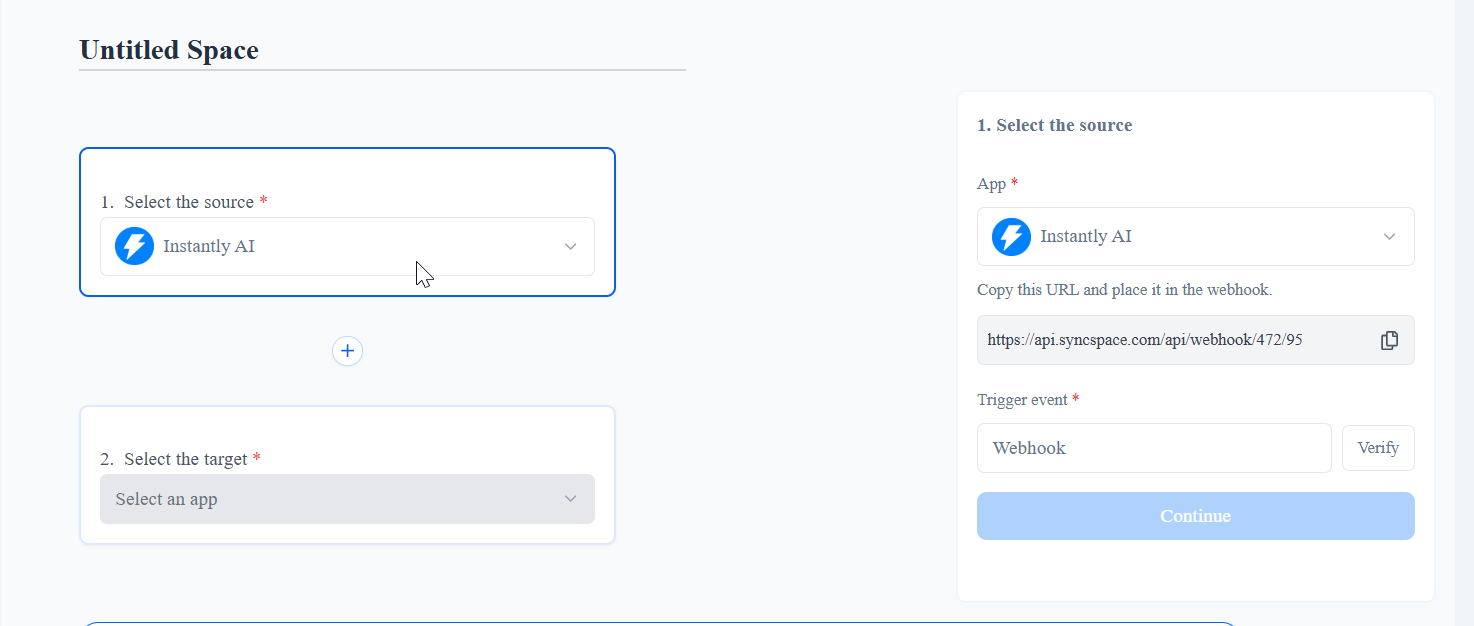The image size is (1474, 626).
Task: Click the plus icon between the cards
Action: 347,351
